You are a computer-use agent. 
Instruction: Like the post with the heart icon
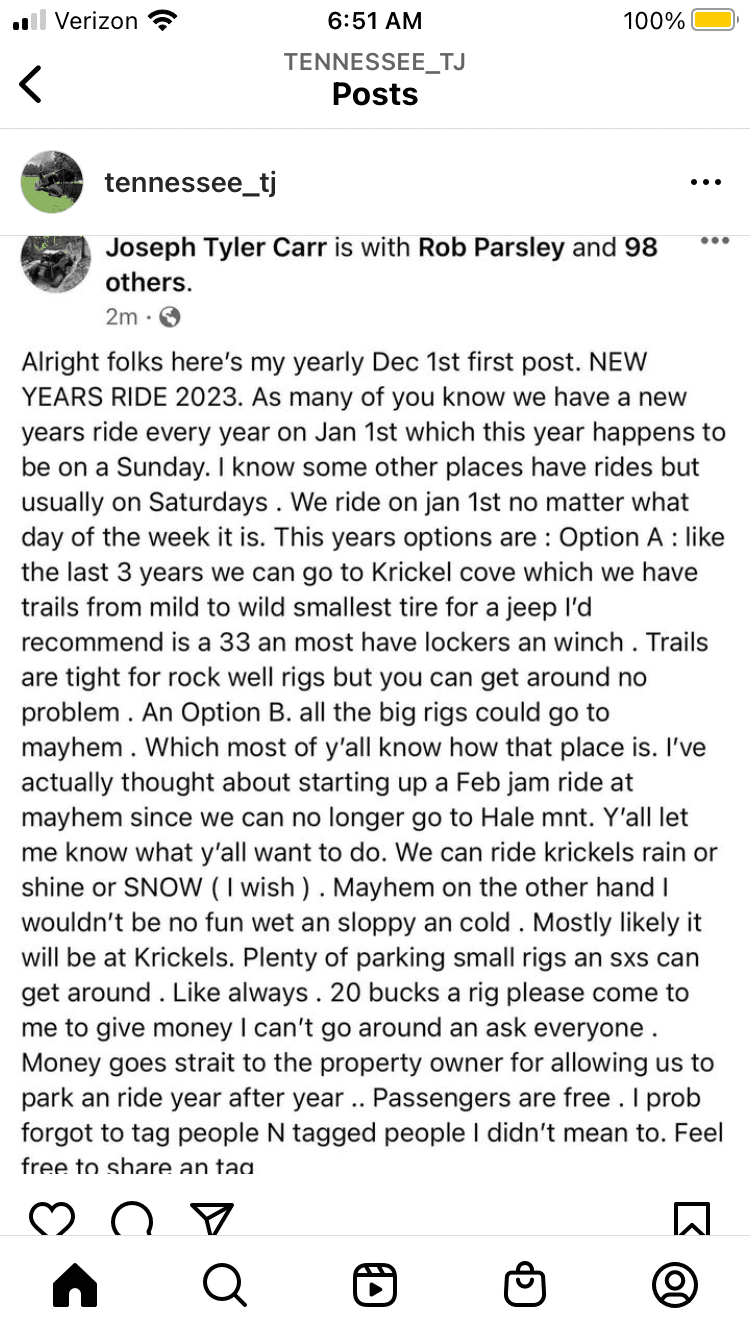tap(52, 1219)
